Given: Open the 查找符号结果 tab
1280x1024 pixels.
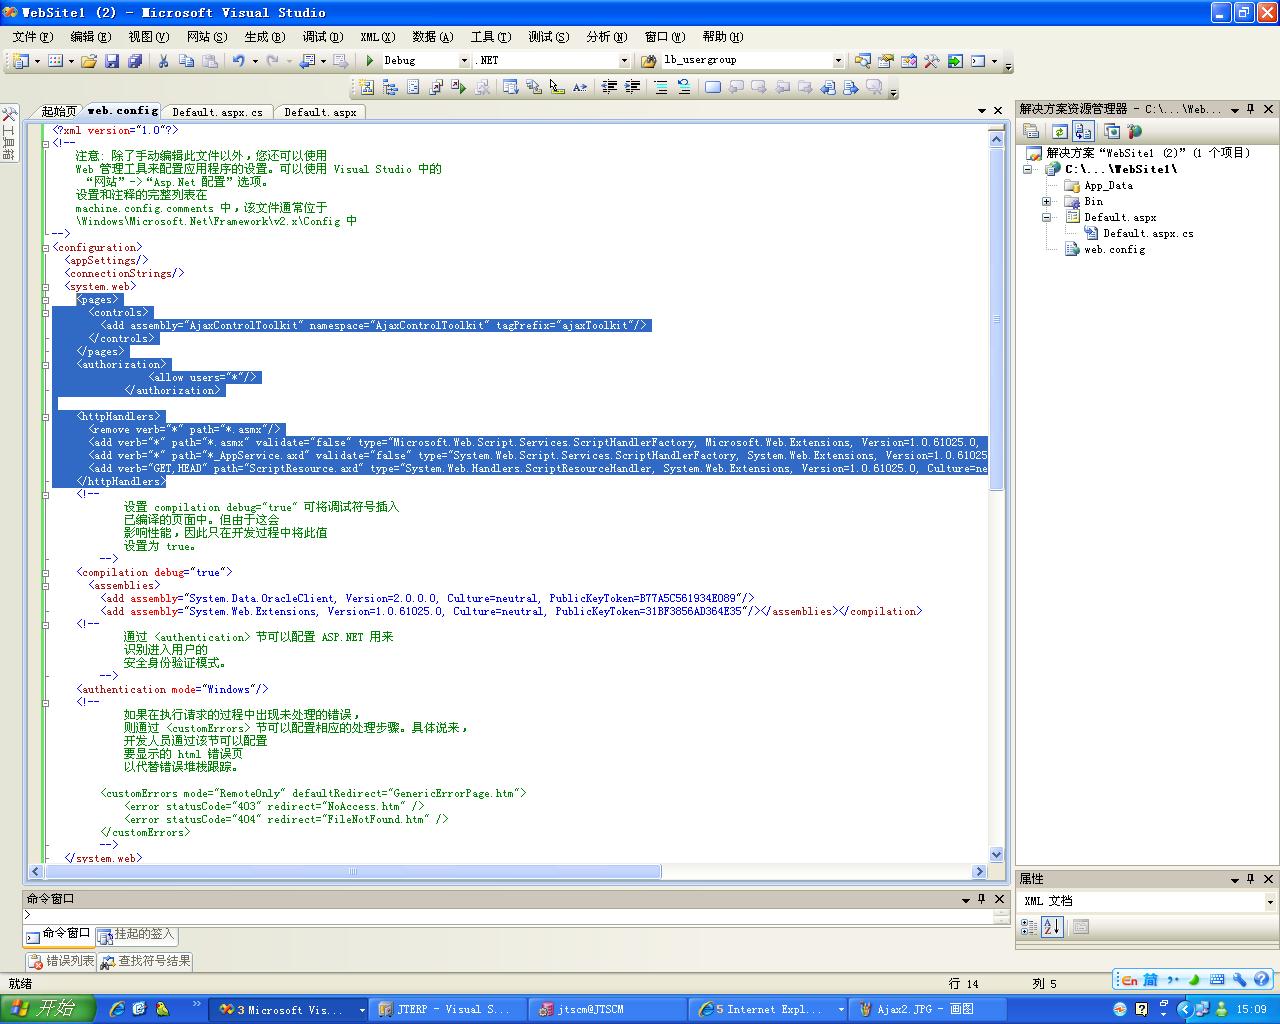Looking at the screenshot, I should (146, 961).
